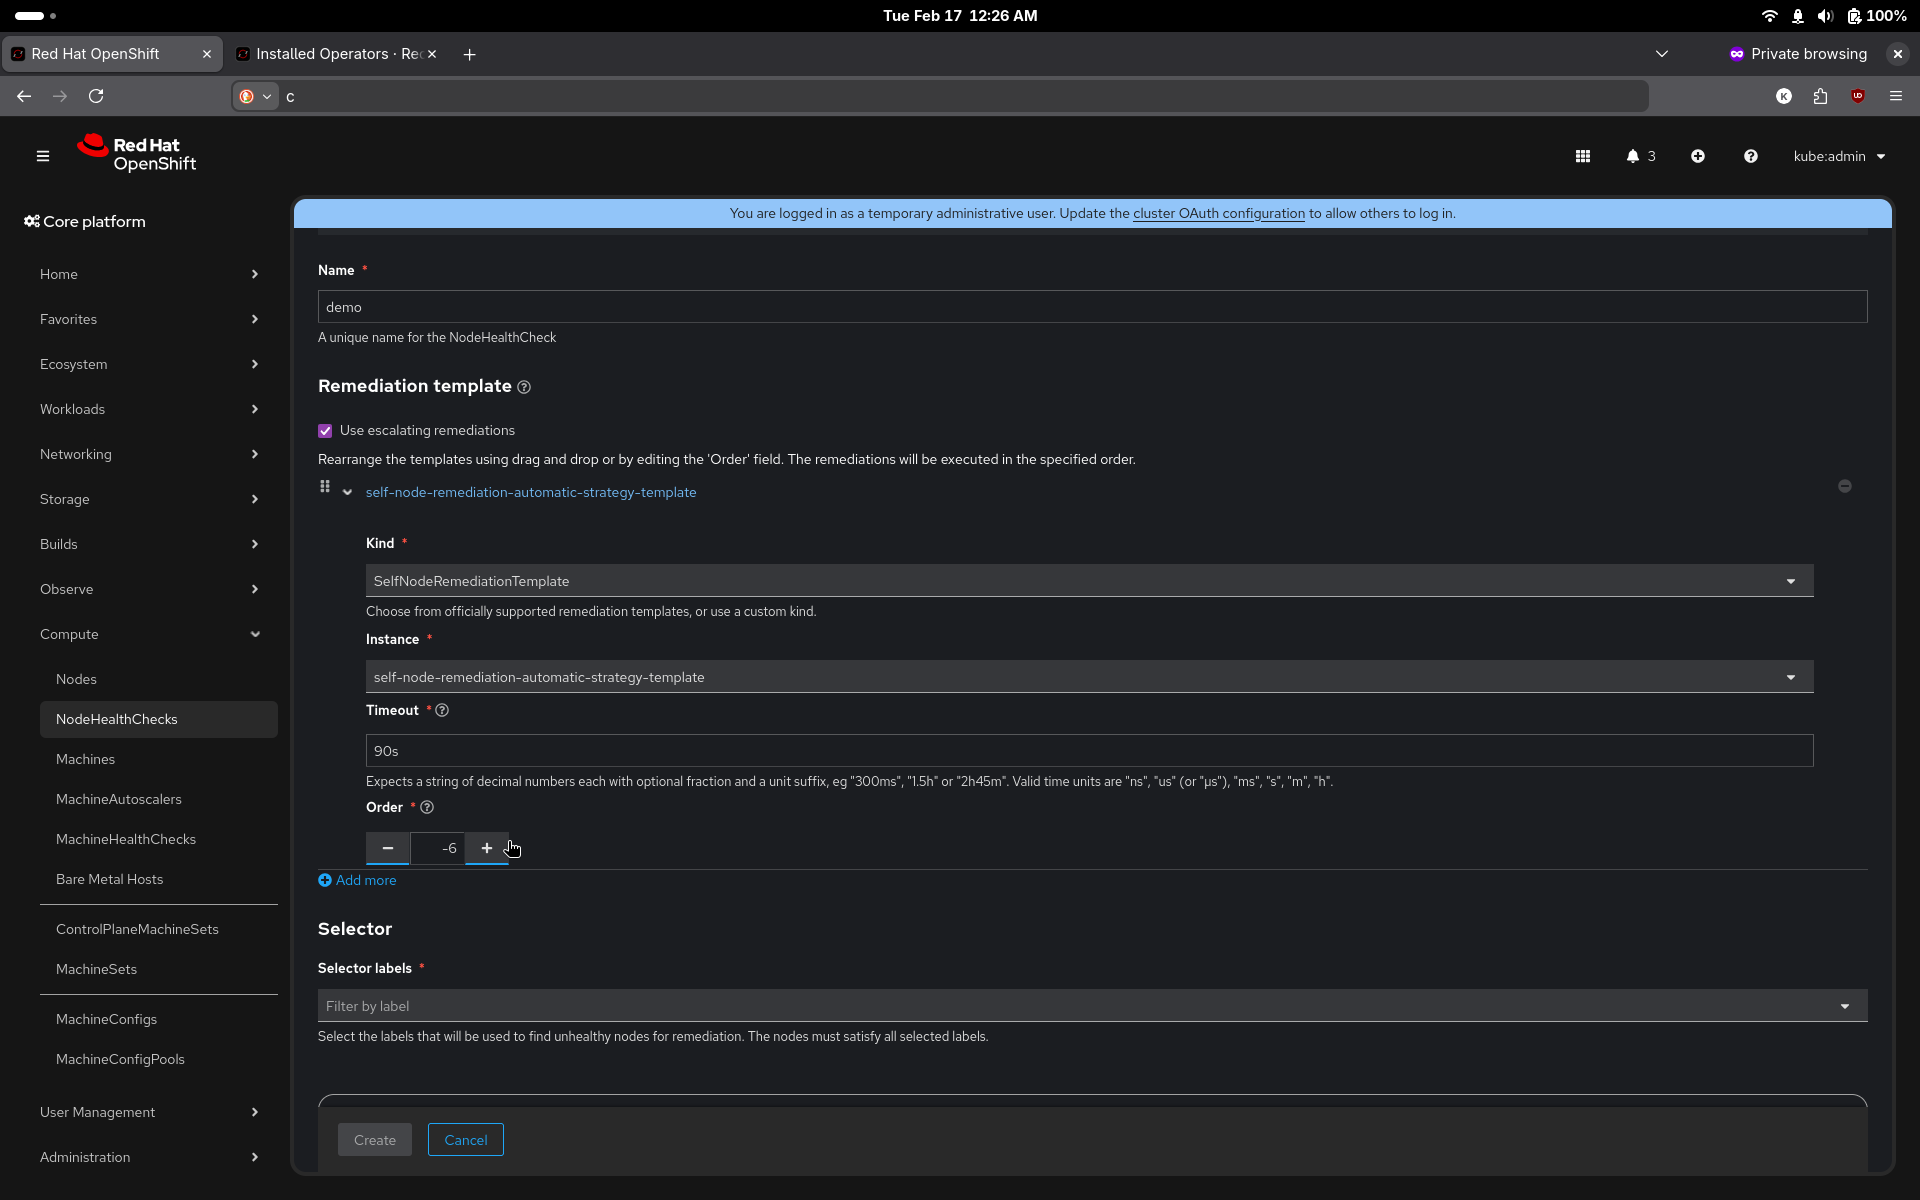Open Machines in Compute navigation

pos(85,759)
